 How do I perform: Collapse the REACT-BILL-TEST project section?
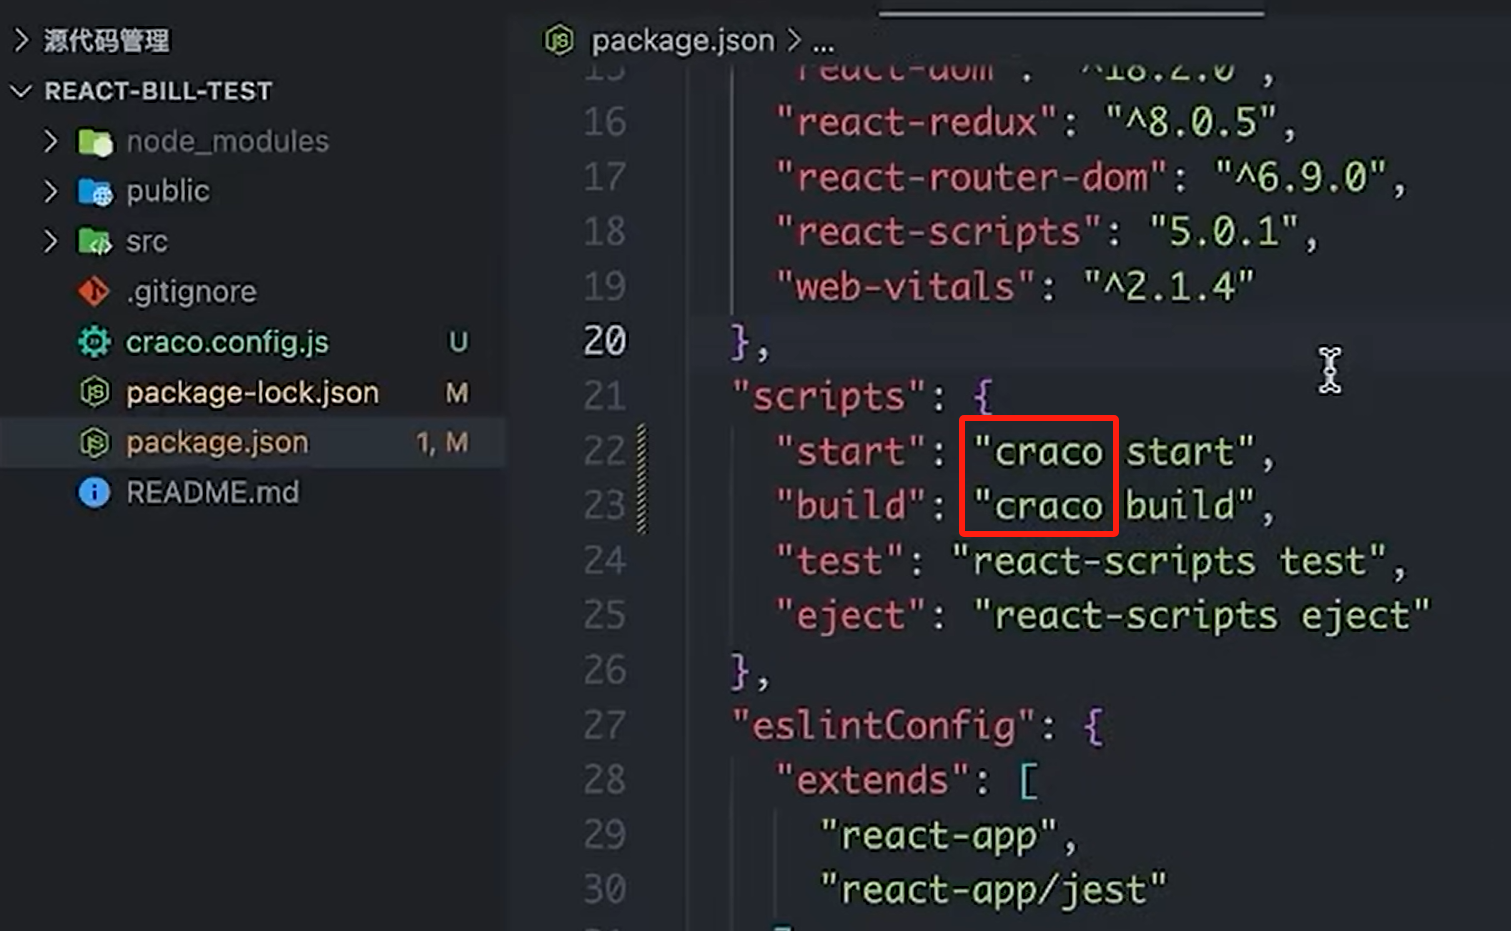(22, 90)
